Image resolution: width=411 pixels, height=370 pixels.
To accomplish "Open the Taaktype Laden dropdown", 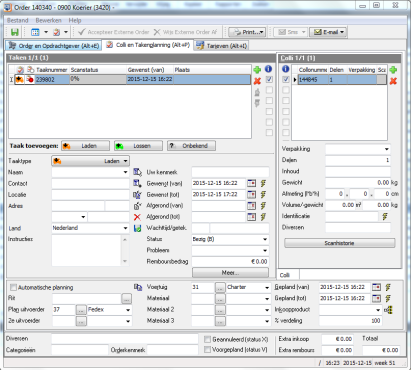I will (x=90, y=161).
